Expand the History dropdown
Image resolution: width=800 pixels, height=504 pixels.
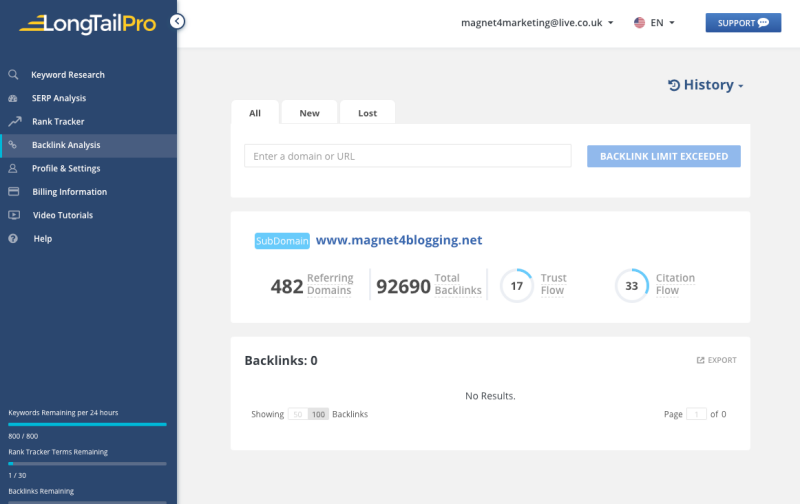click(x=706, y=85)
